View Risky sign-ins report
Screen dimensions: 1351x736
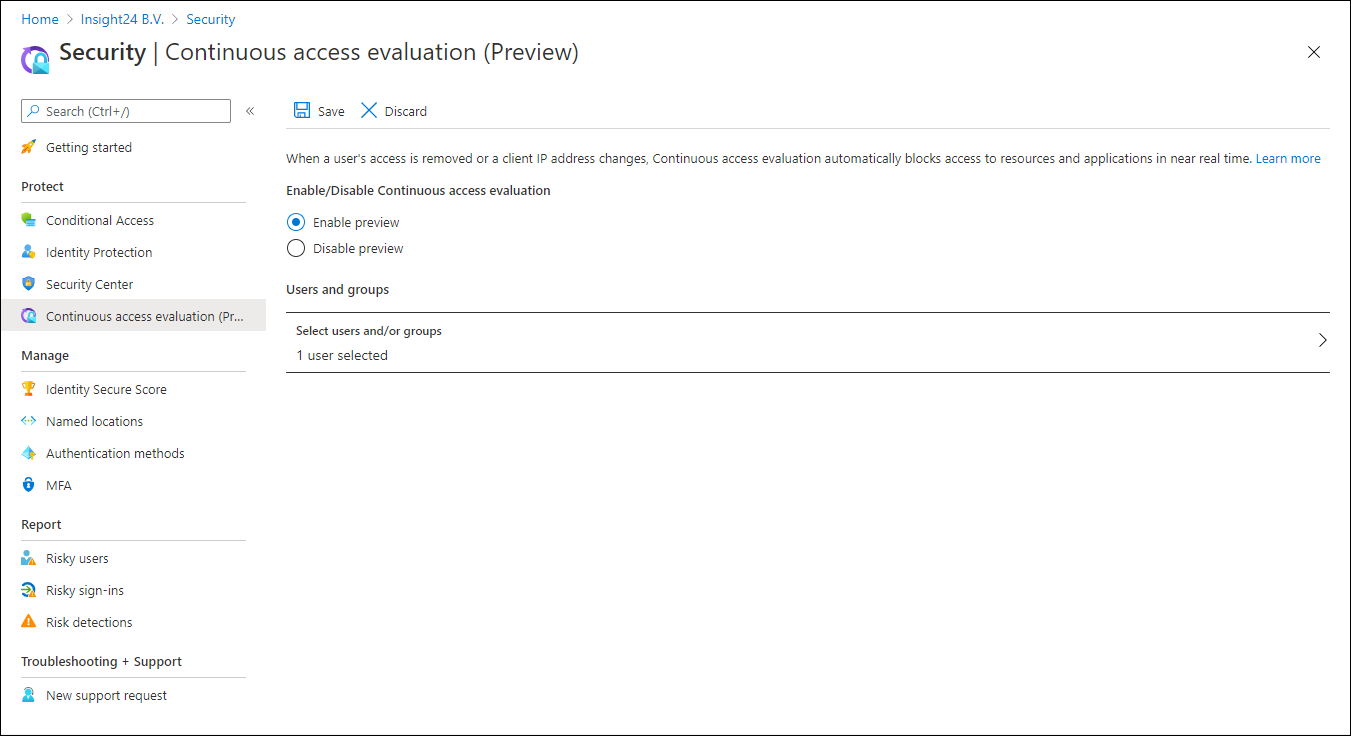tap(84, 590)
